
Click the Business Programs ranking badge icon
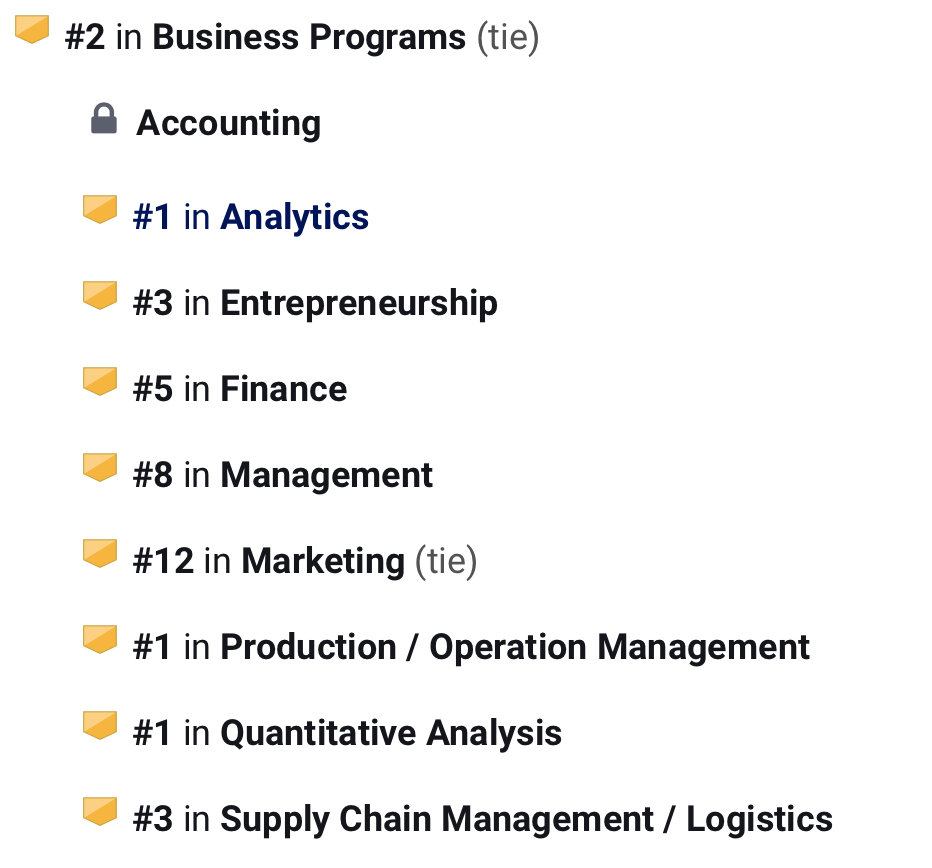[32, 29]
